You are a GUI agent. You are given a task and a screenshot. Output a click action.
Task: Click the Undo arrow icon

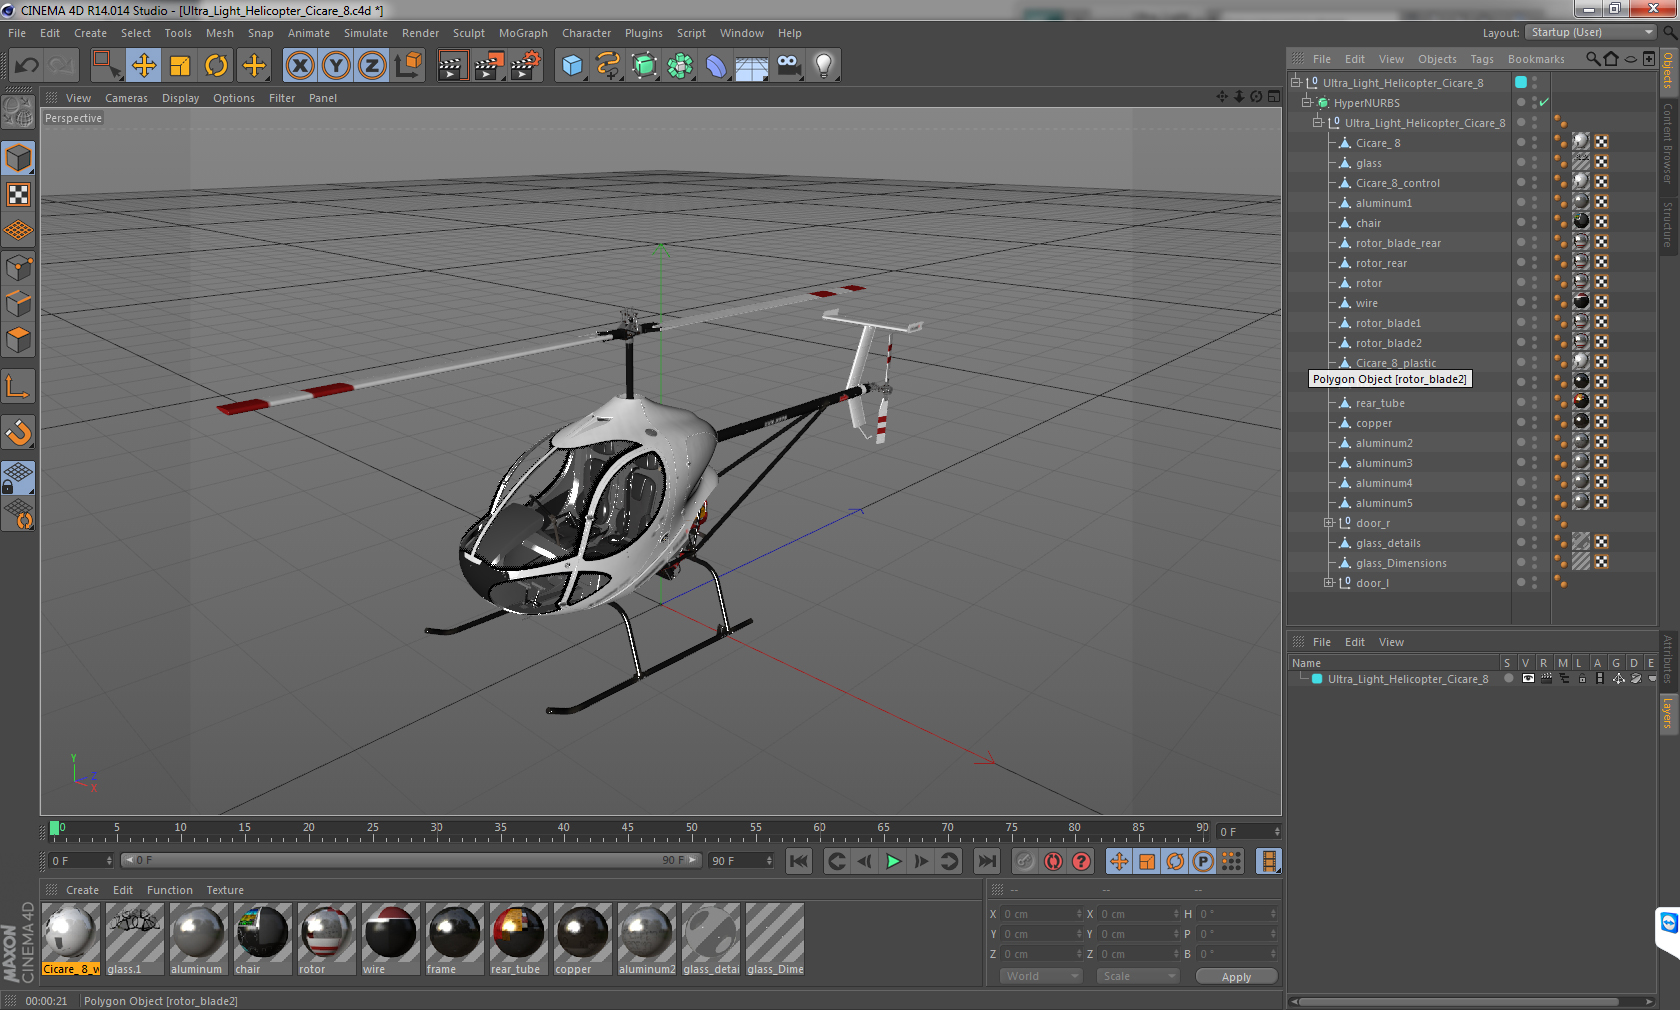point(27,66)
